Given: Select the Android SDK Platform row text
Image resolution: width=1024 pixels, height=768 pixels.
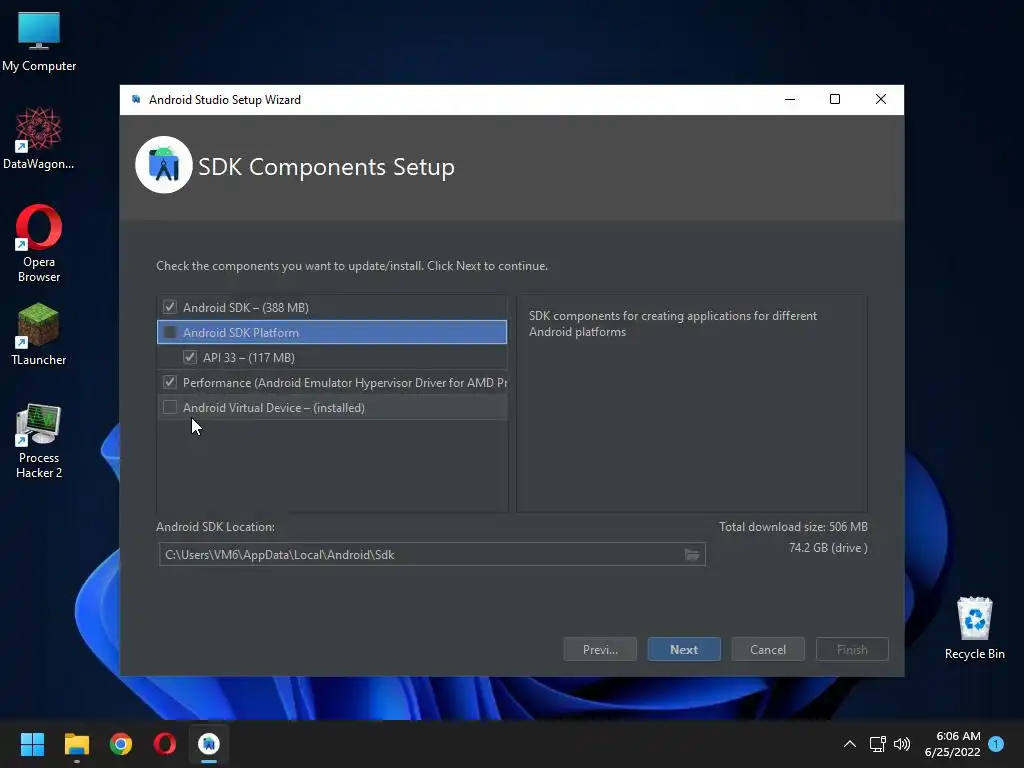Looking at the screenshot, I should [x=241, y=332].
